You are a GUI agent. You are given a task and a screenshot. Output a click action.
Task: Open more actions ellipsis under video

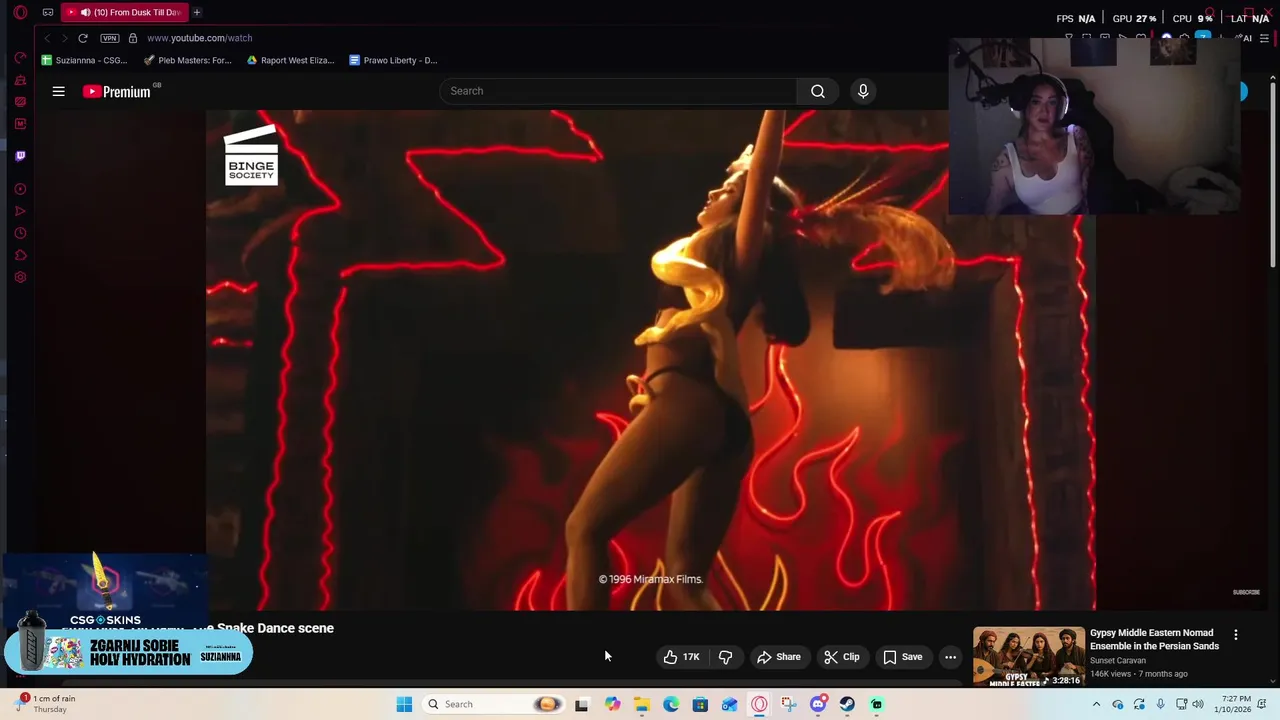(950, 657)
